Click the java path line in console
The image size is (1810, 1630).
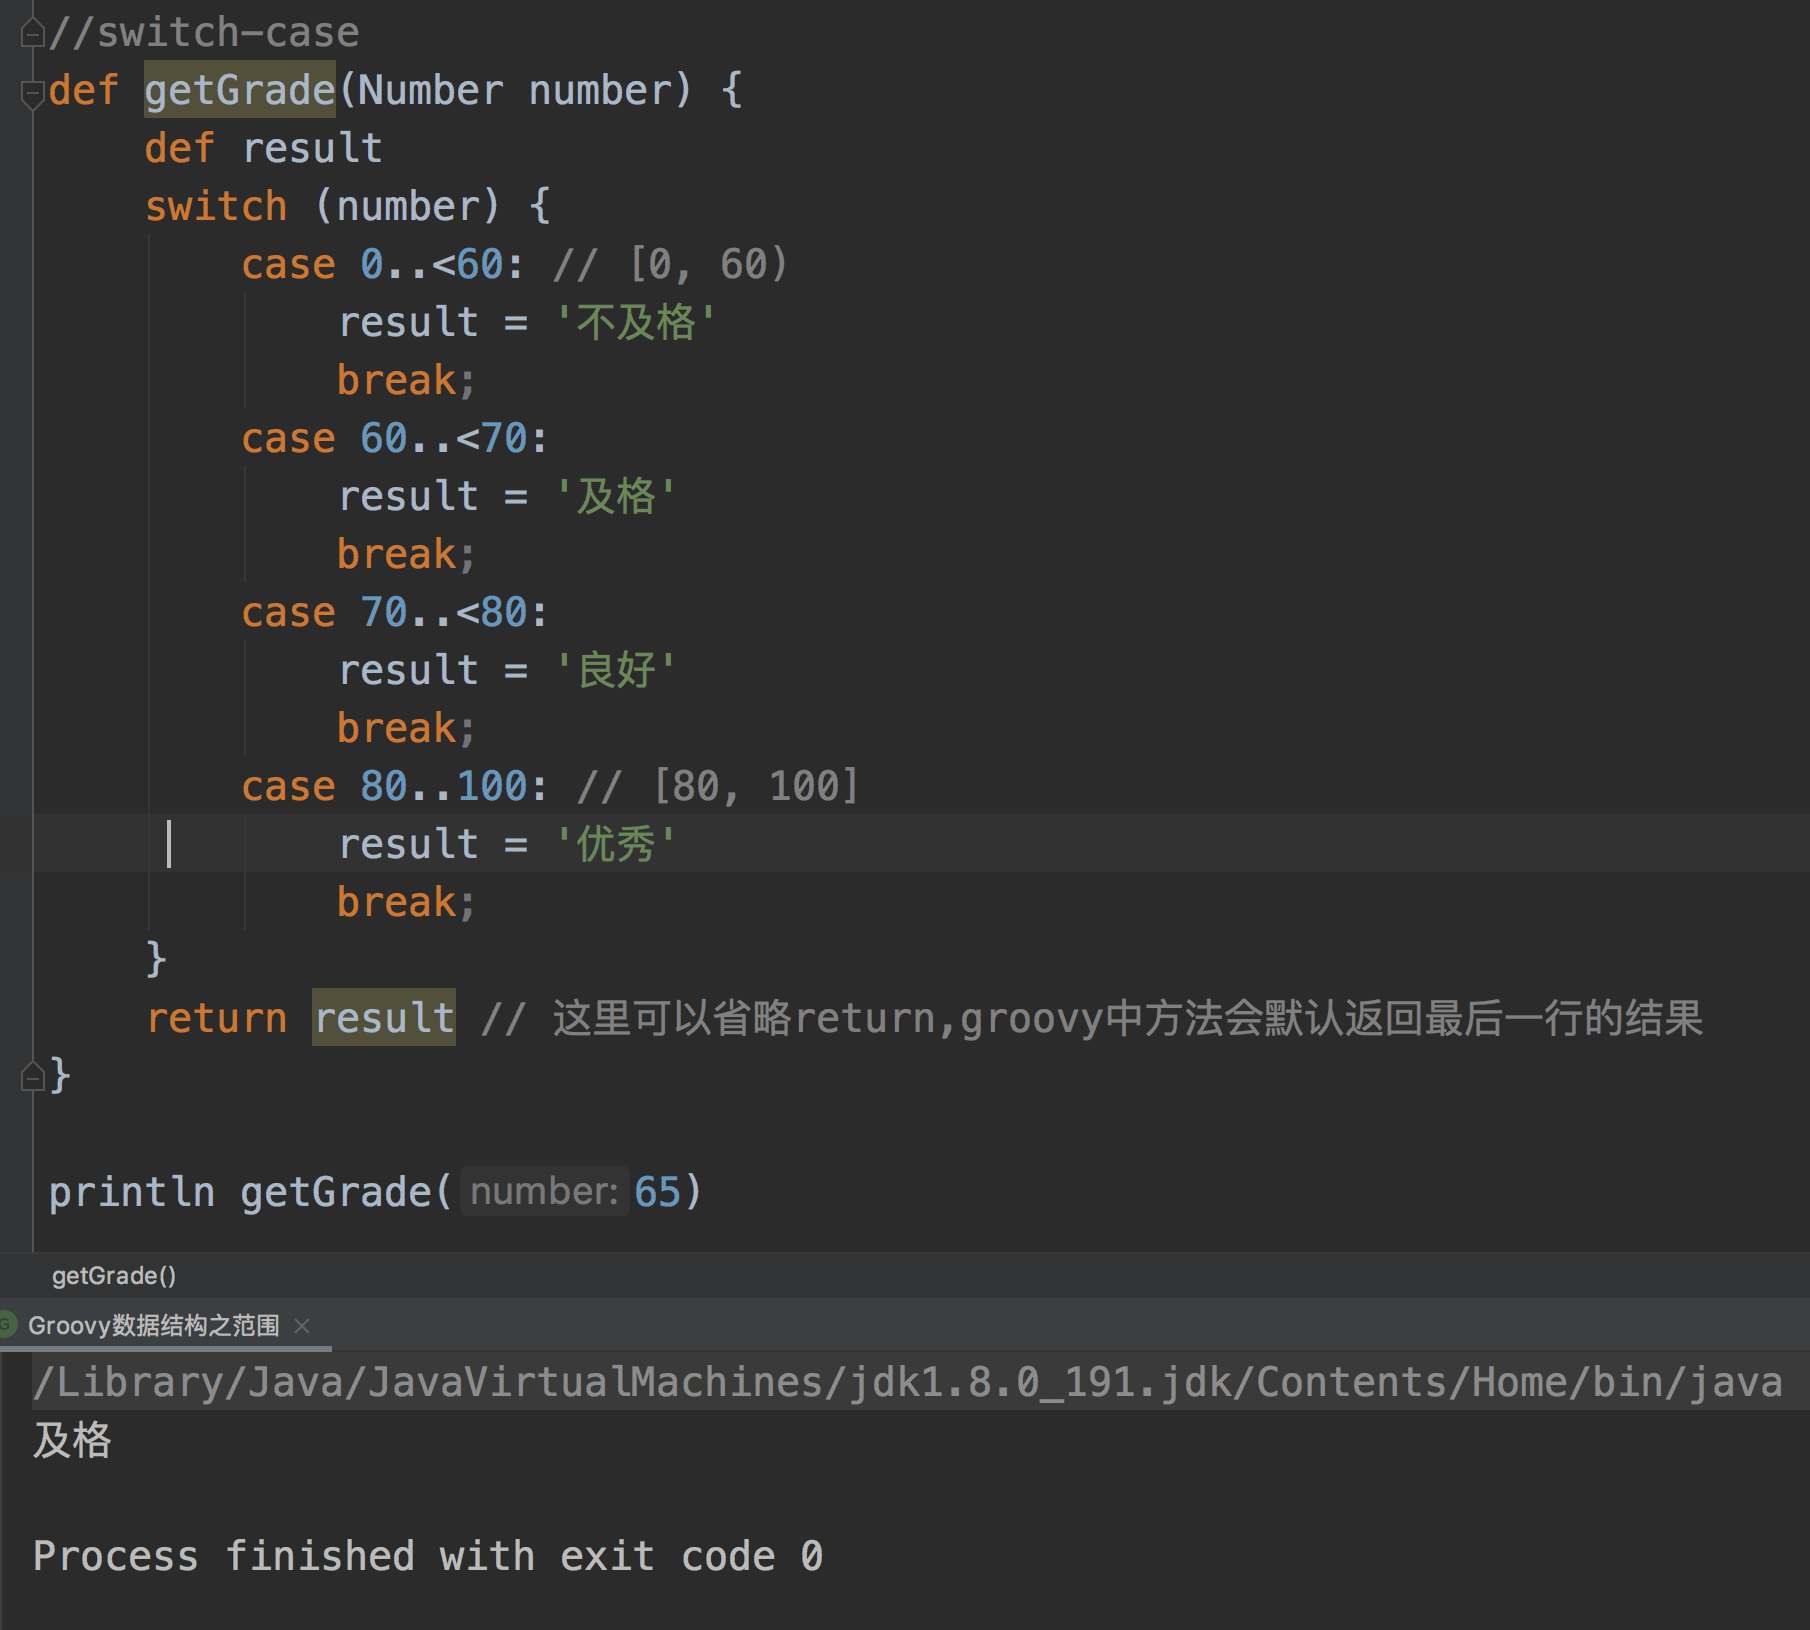[908, 1382]
